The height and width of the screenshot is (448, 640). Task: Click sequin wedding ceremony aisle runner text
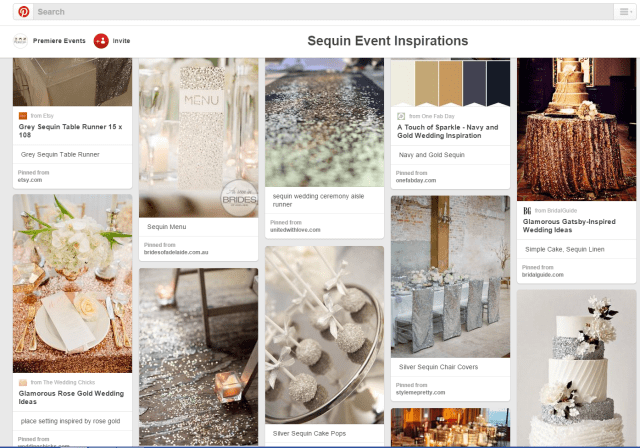[318, 200]
